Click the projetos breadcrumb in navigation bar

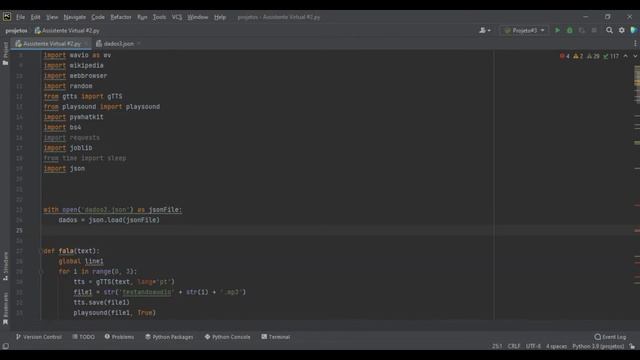16,31
